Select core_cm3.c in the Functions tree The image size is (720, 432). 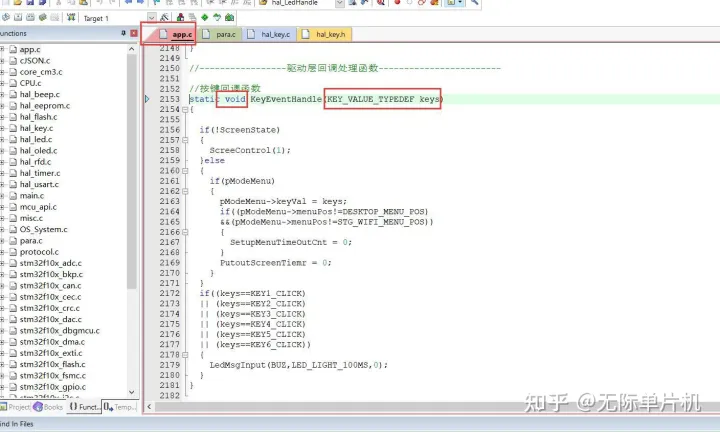tap(41, 72)
